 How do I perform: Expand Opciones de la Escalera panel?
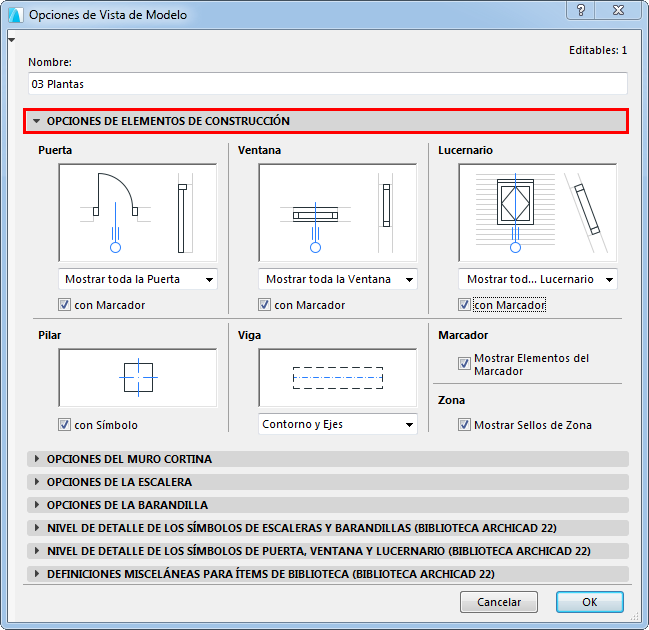coord(328,482)
